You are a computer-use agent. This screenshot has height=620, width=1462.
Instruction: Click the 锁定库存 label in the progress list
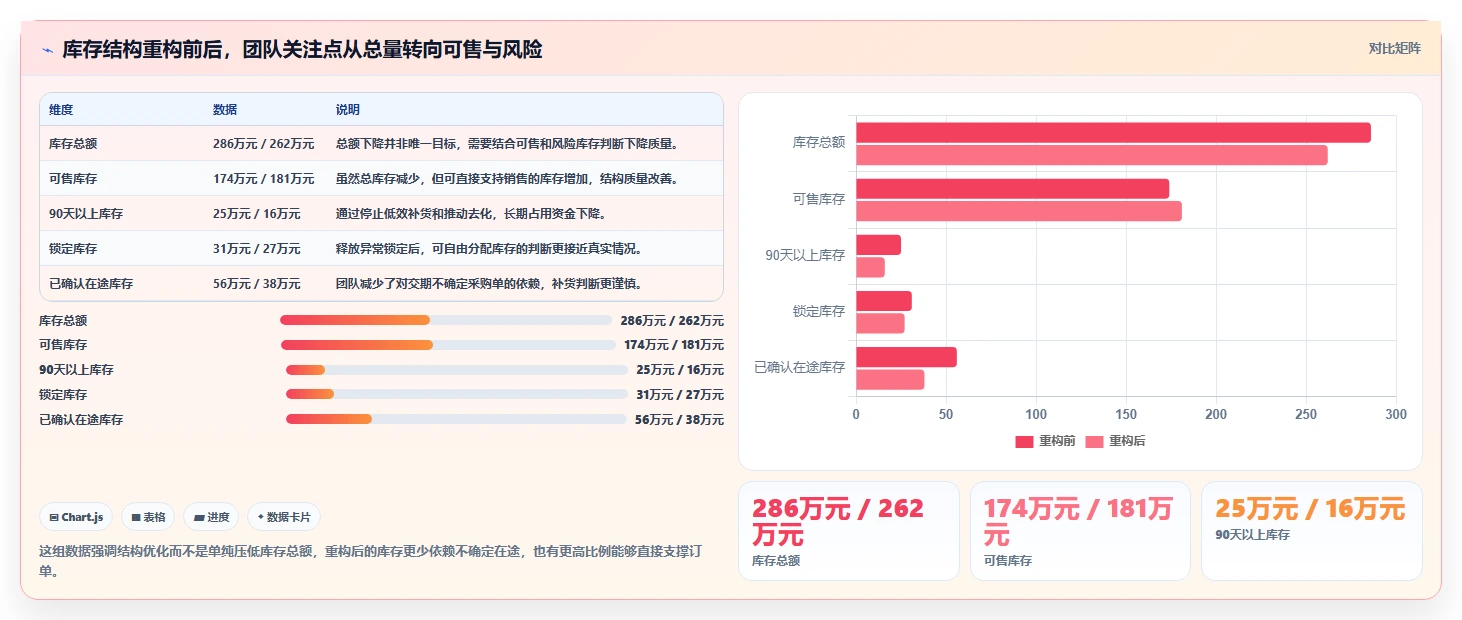pos(63,395)
